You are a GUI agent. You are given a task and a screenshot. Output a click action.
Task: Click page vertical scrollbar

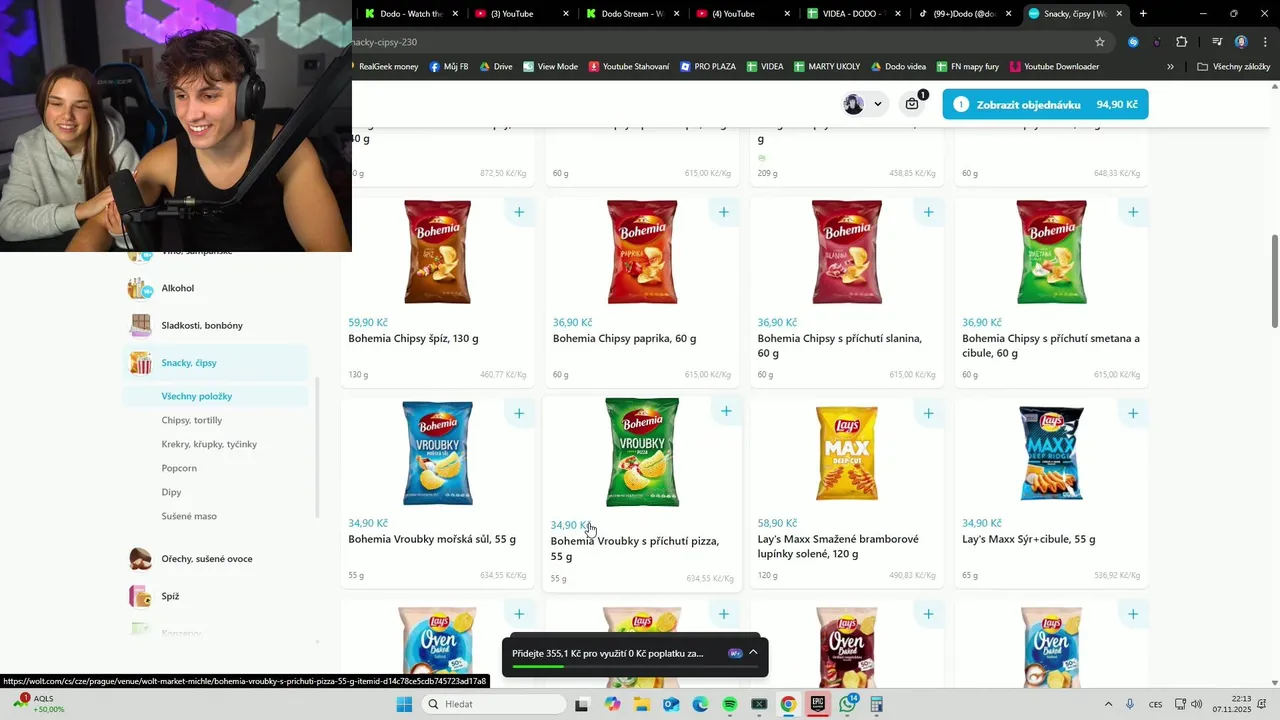pos(1274,280)
